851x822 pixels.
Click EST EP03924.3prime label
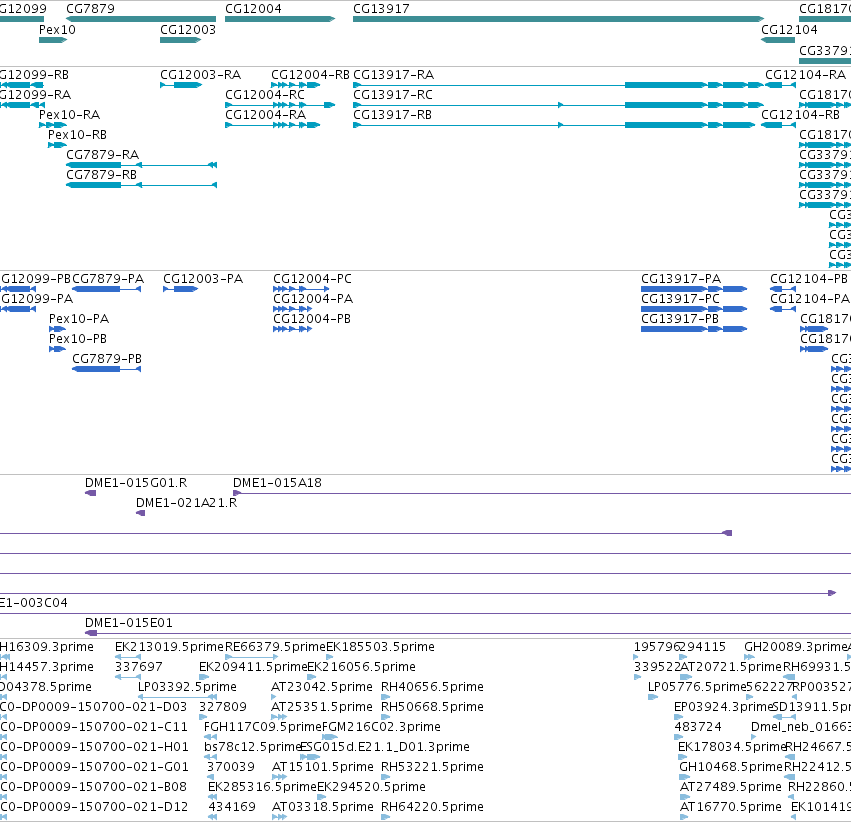coord(723,707)
